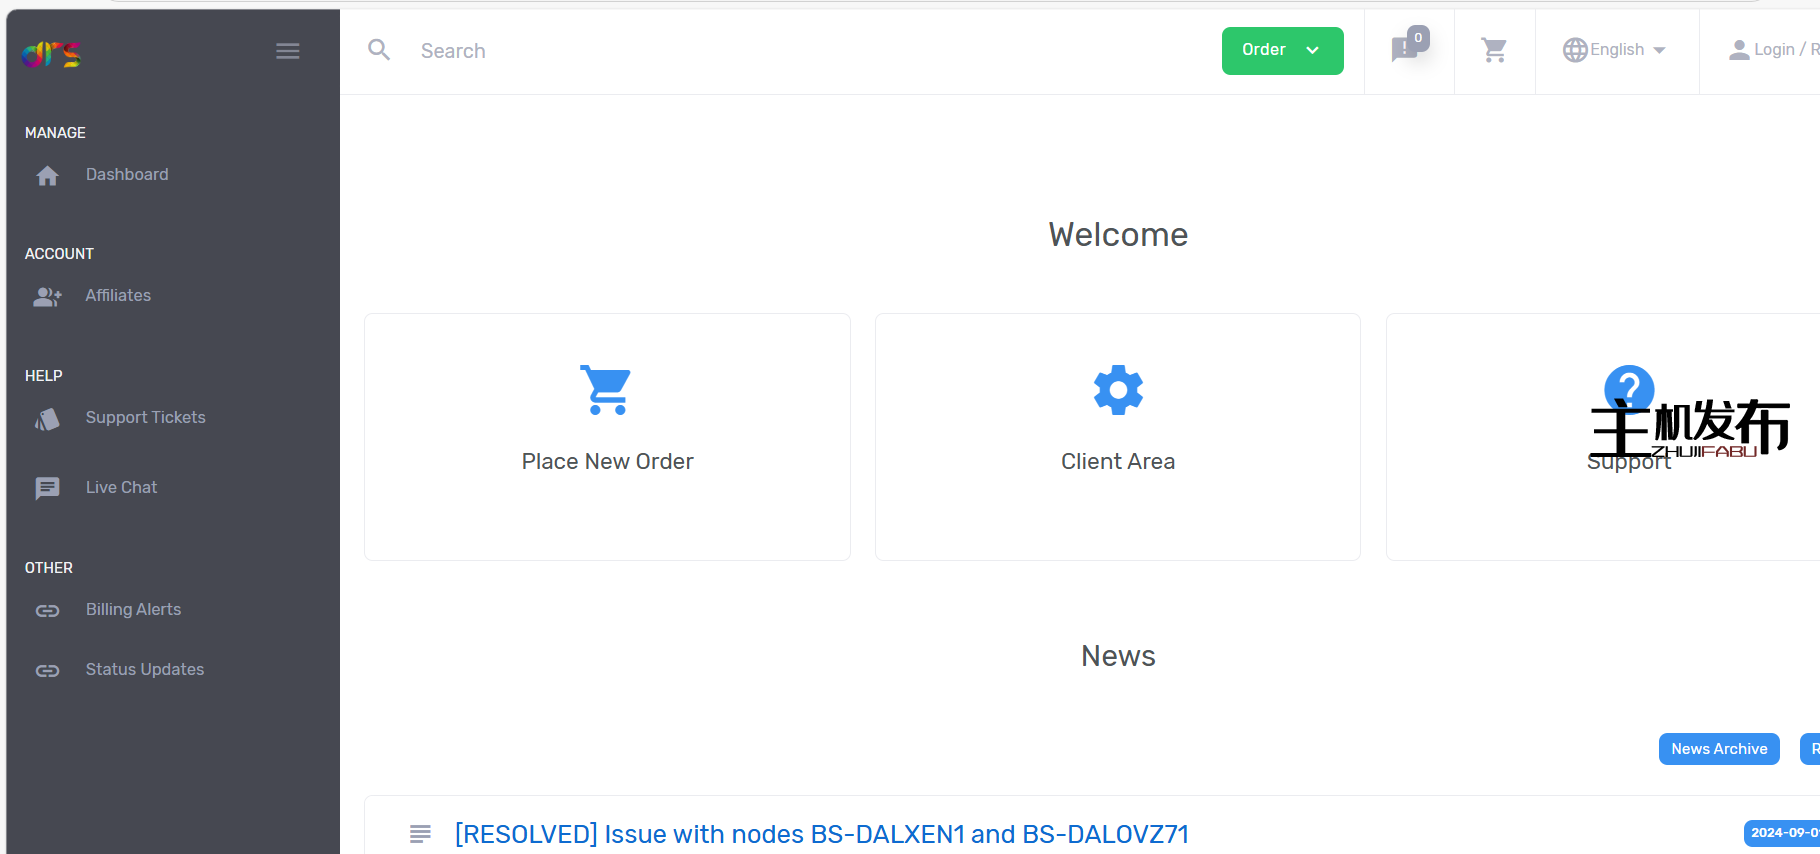Toggle the sidebar with the hamburger icon
Screen dimensions: 1820x854
coord(288,51)
